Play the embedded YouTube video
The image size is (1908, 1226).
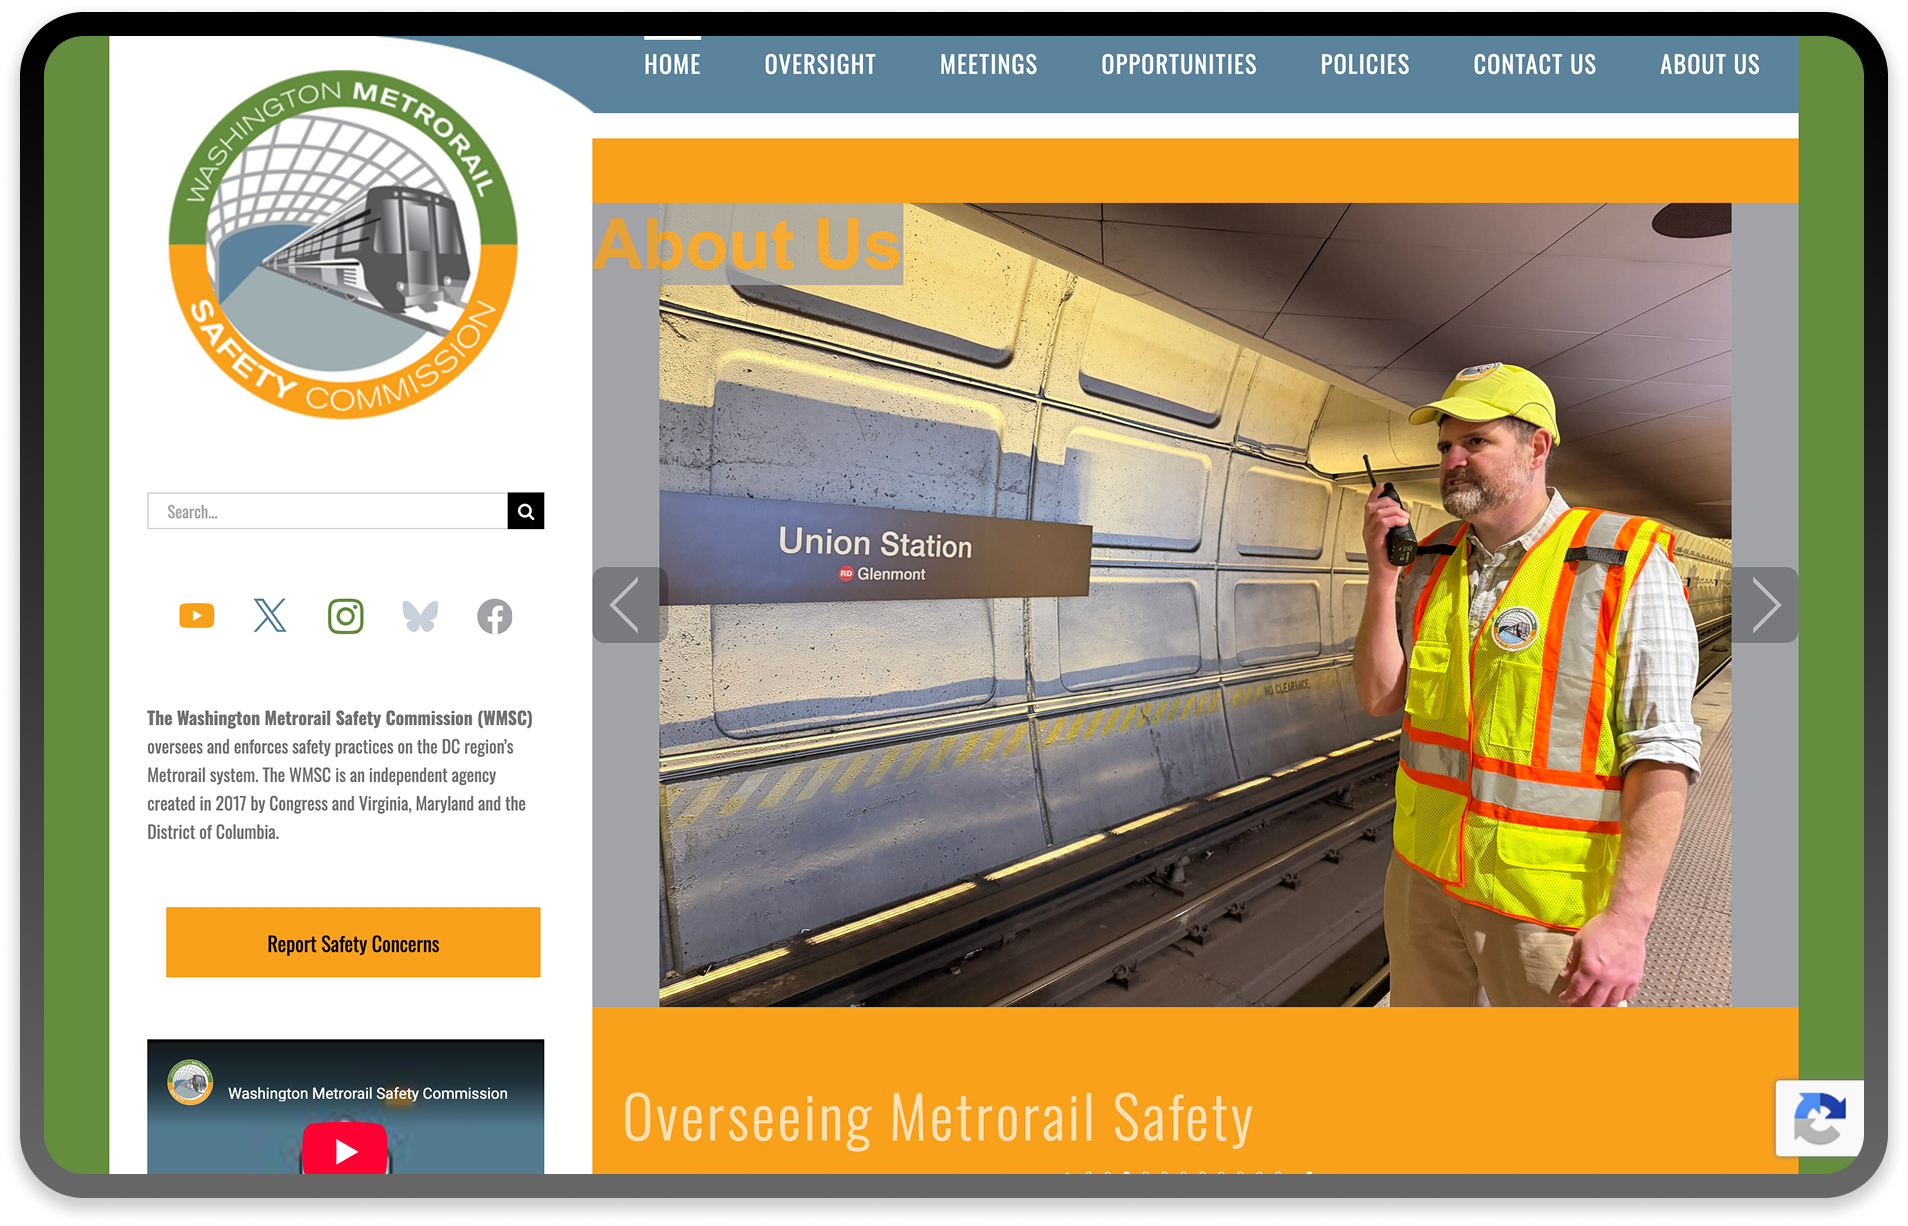point(345,1149)
